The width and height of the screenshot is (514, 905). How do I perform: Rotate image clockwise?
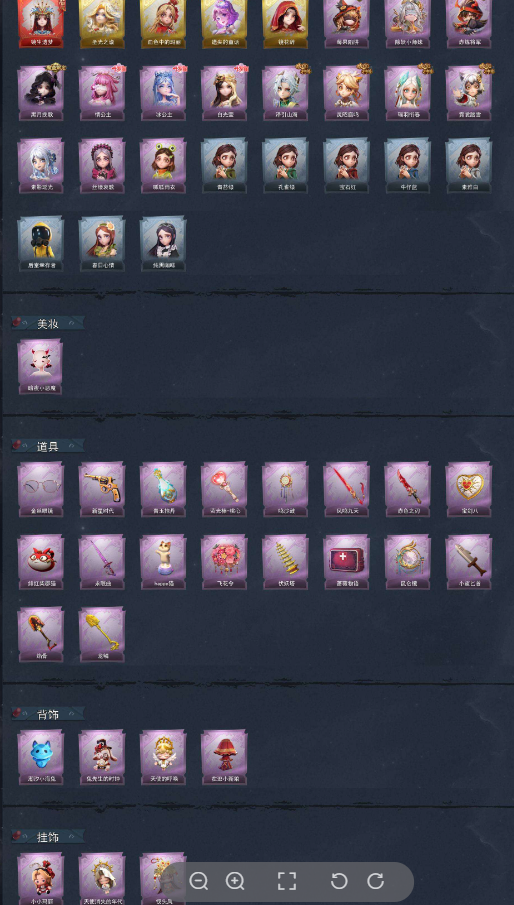point(376,881)
